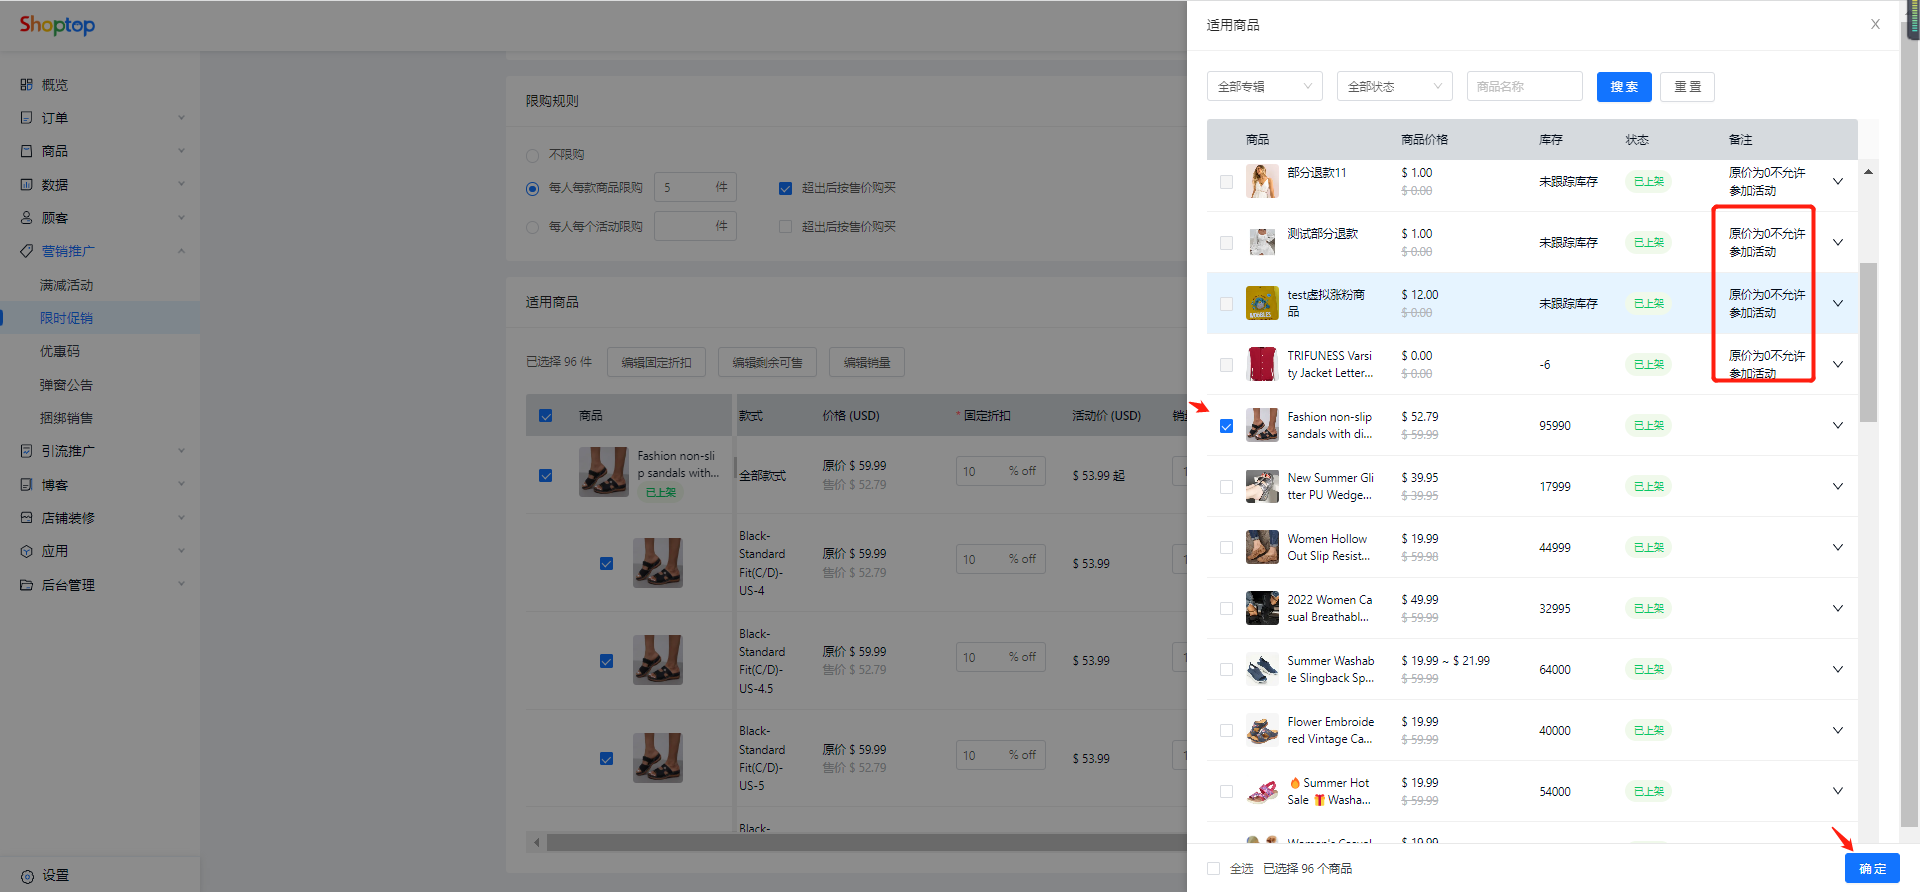This screenshot has height=892, width=1920.
Task: Check the New Summer Glitter PU Wedge product
Action: (1226, 487)
